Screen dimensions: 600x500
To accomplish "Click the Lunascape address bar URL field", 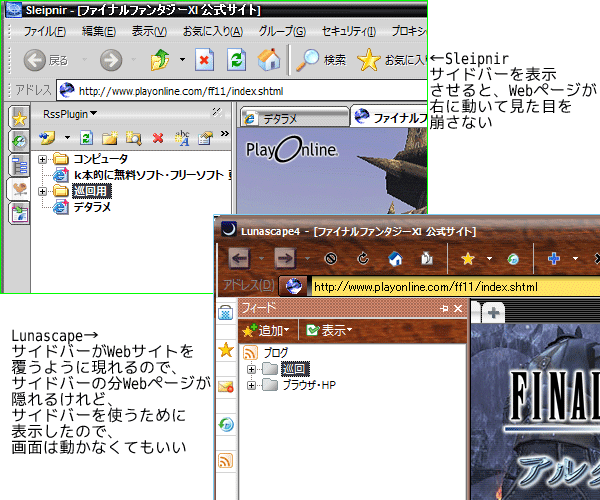I will (456, 287).
